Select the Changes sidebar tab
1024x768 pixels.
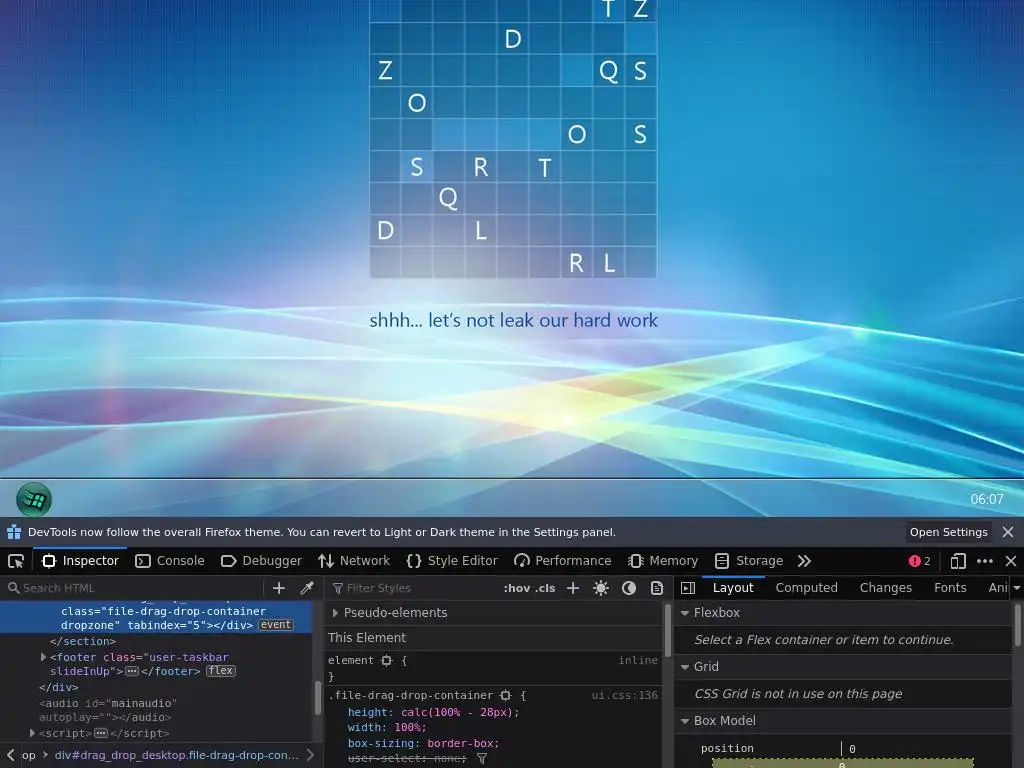pos(886,588)
